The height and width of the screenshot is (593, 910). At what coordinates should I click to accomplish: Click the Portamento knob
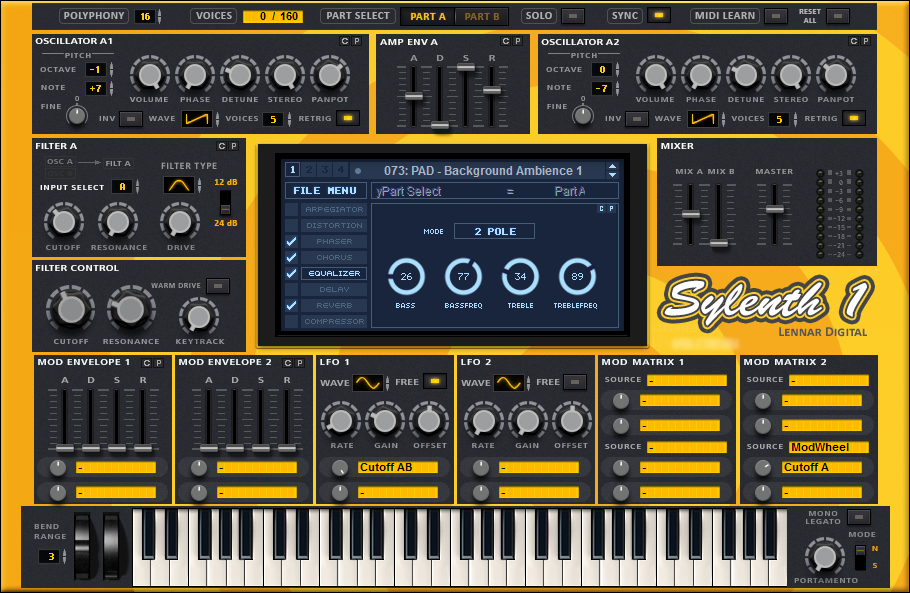click(825, 557)
